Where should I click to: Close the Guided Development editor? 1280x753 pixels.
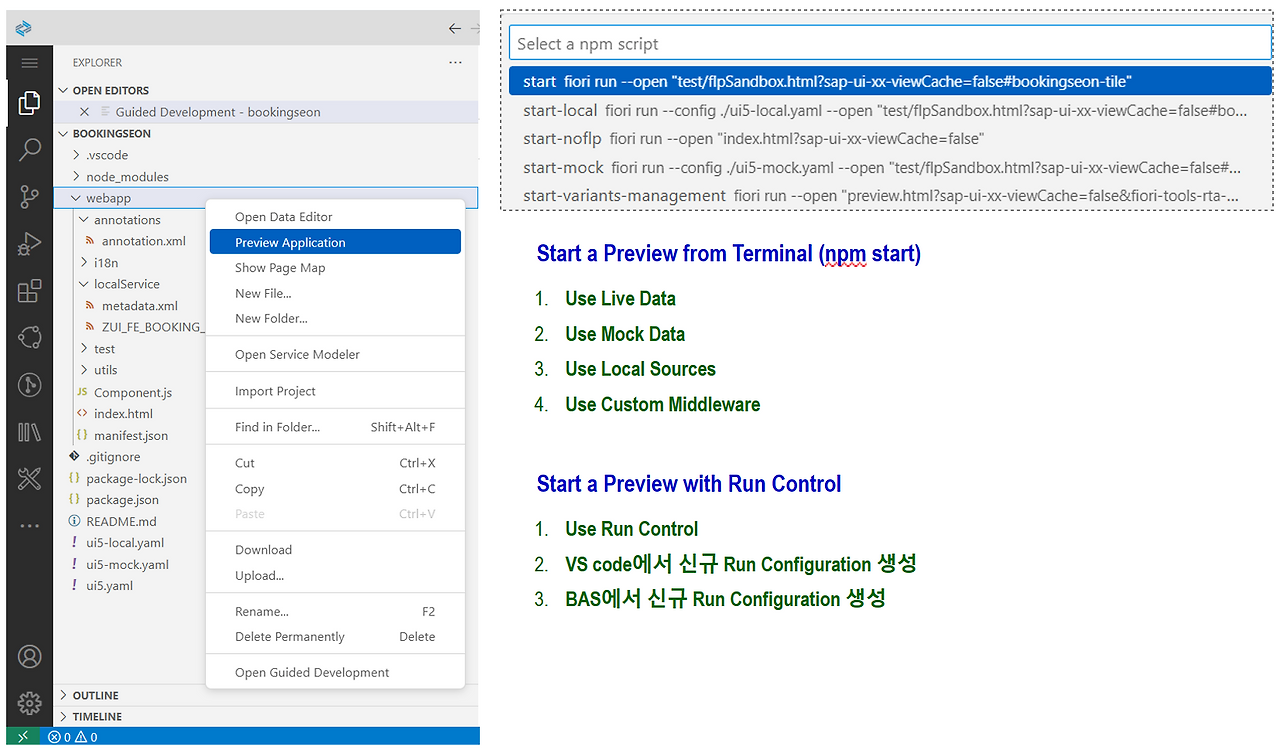tap(84, 112)
